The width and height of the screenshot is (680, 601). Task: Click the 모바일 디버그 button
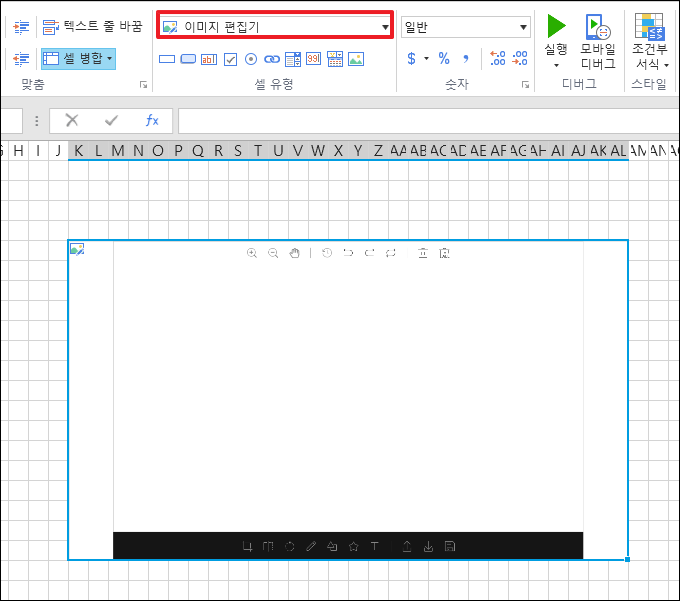tap(598, 42)
